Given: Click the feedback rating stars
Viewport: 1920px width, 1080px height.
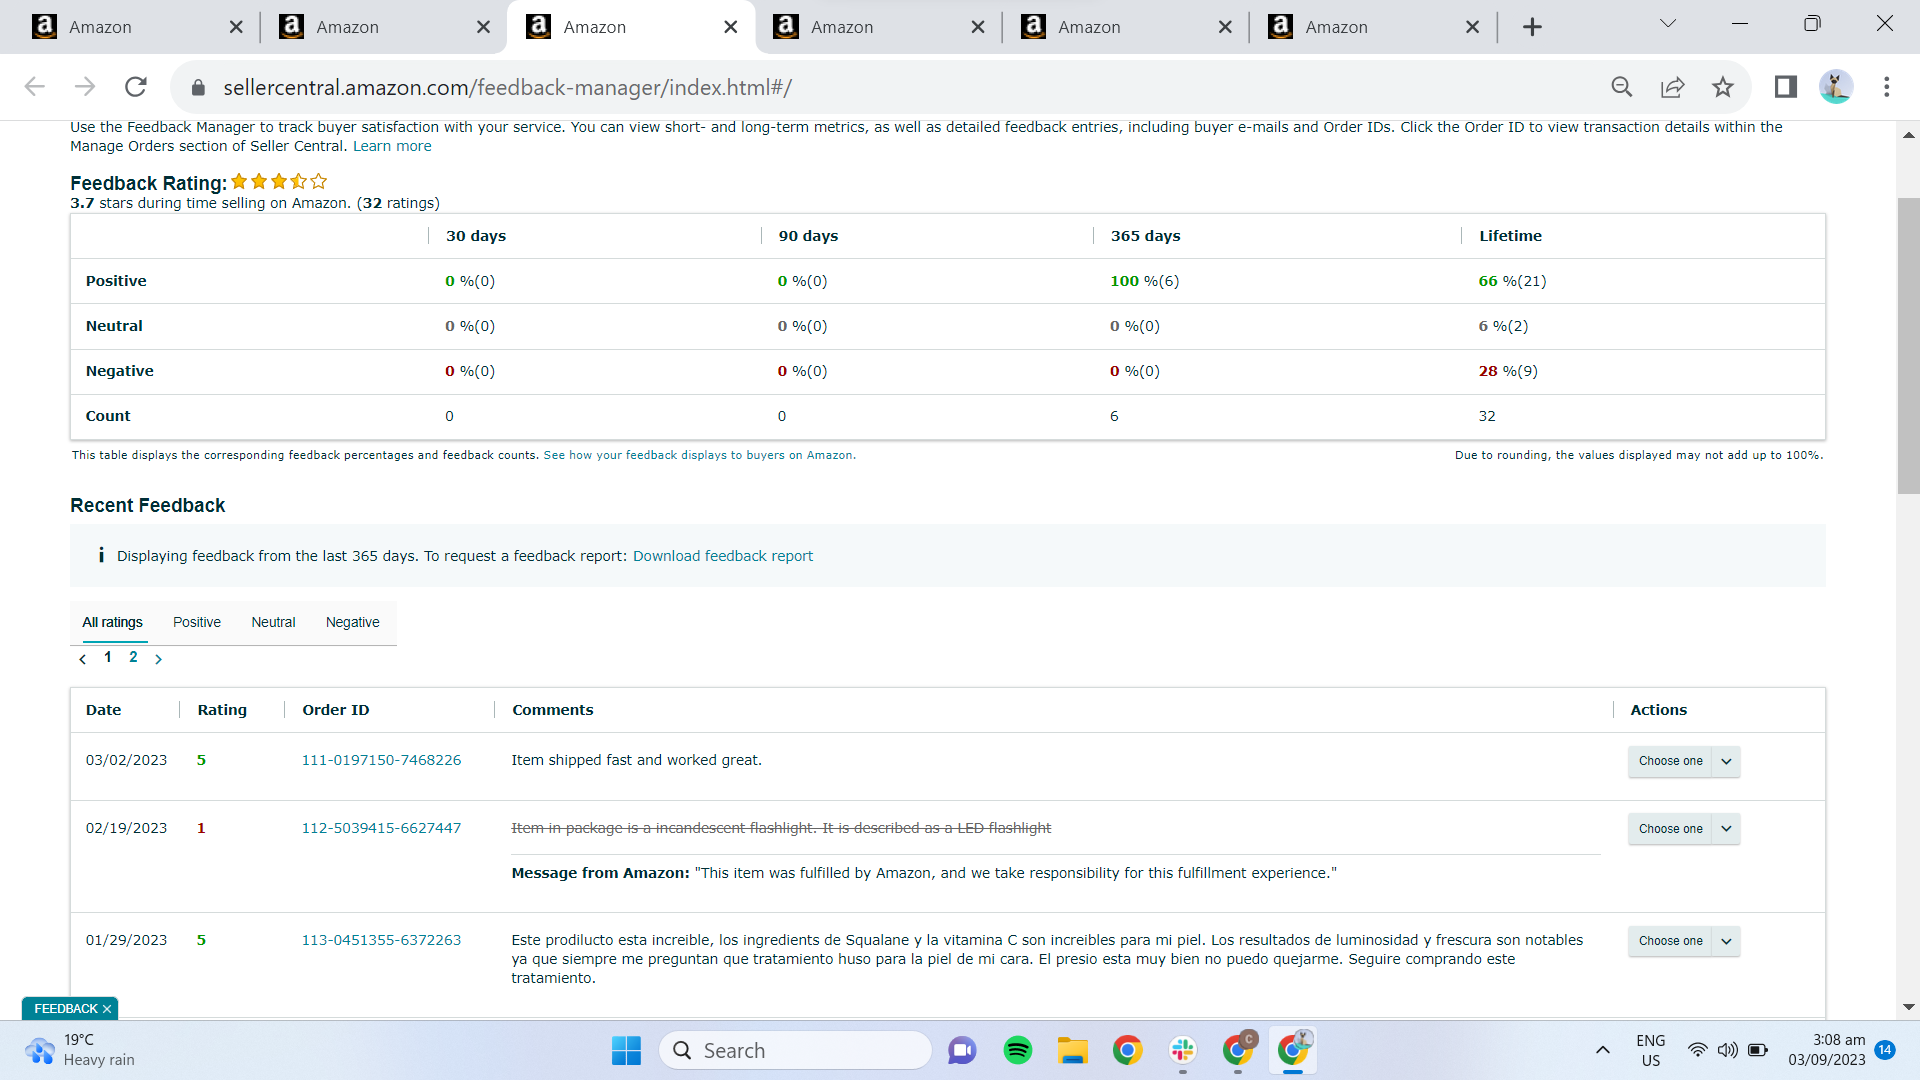Looking at the screenshot, I should (279, 182).
